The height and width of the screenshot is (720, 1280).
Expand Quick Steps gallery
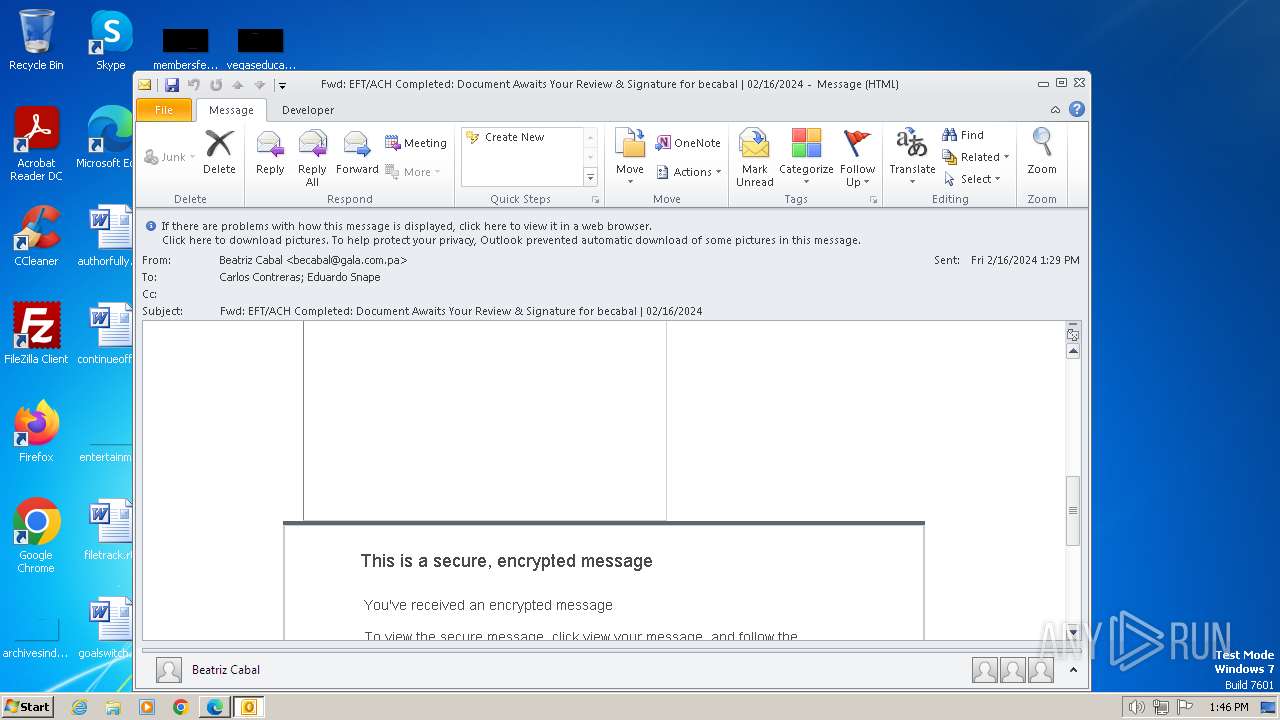[x=590, y=177]
